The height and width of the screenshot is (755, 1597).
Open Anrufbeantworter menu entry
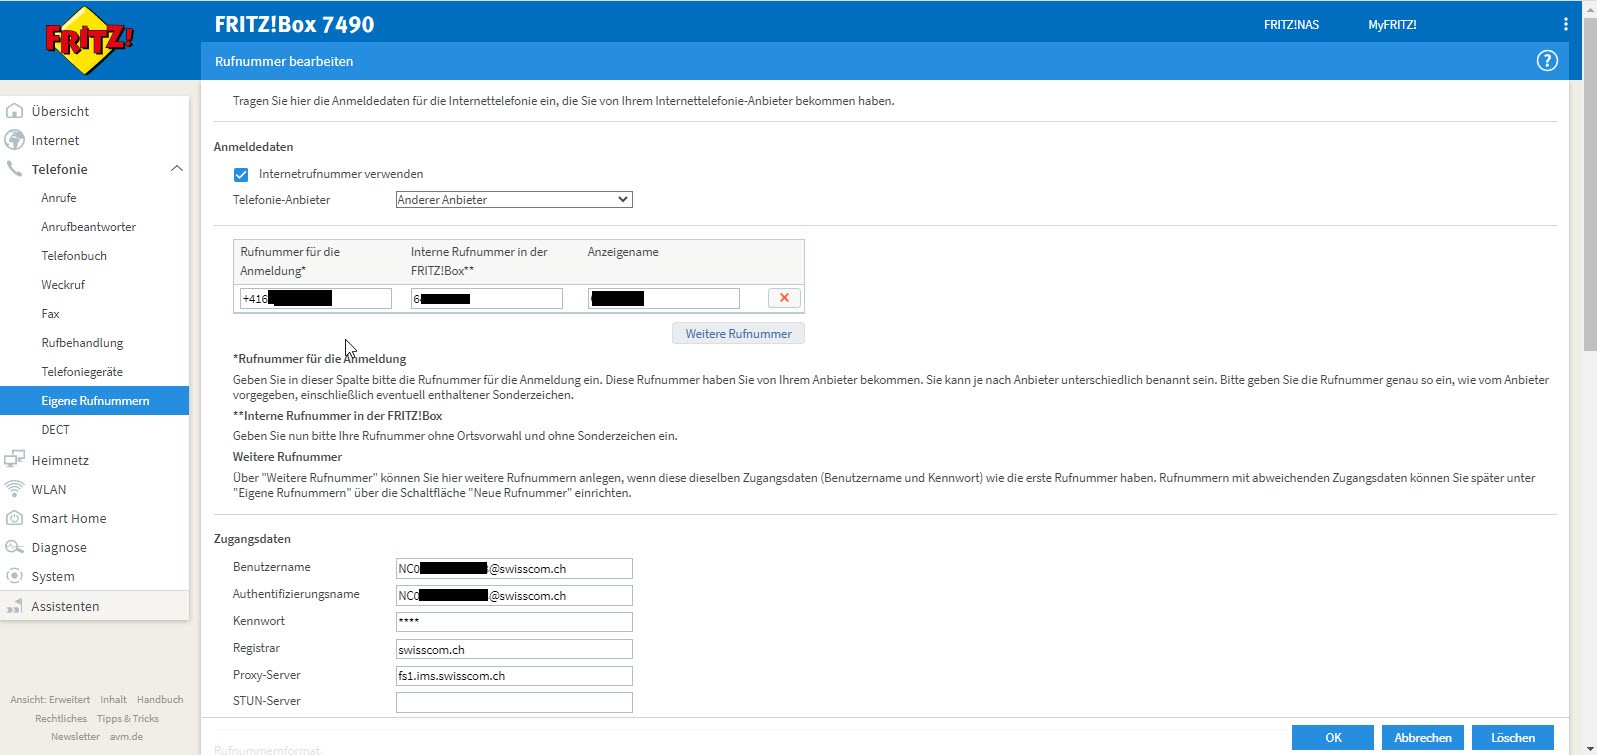tap(88, 227)
